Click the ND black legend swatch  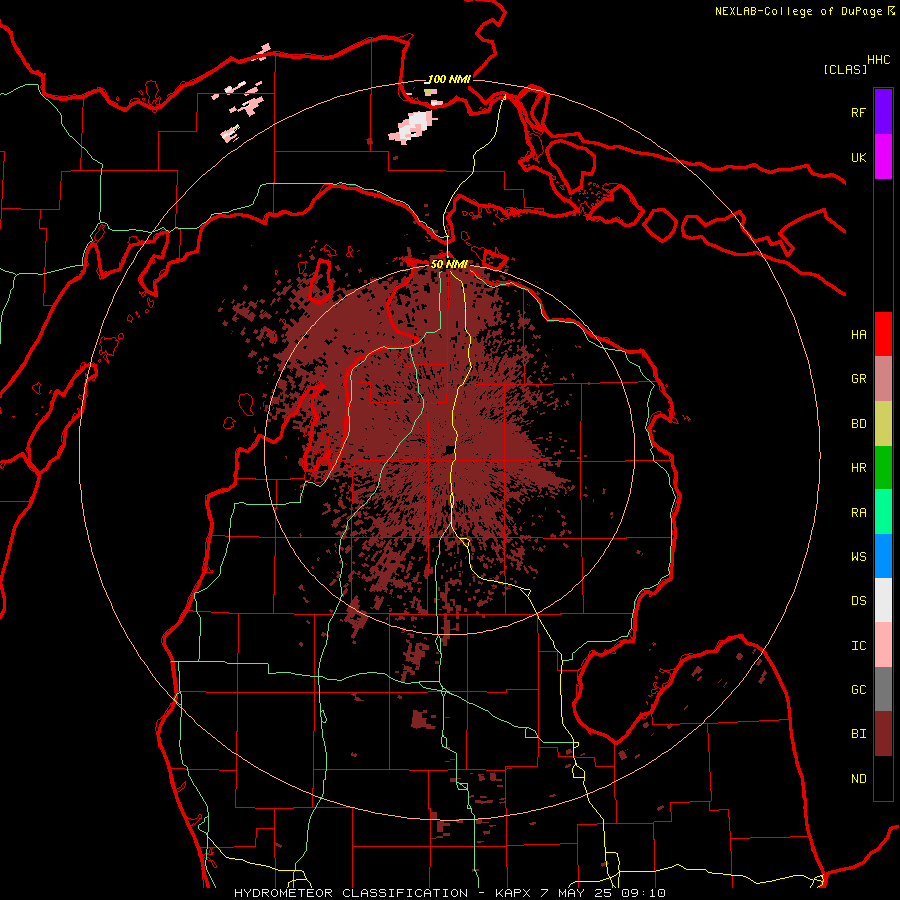click(x=883, y=778)
